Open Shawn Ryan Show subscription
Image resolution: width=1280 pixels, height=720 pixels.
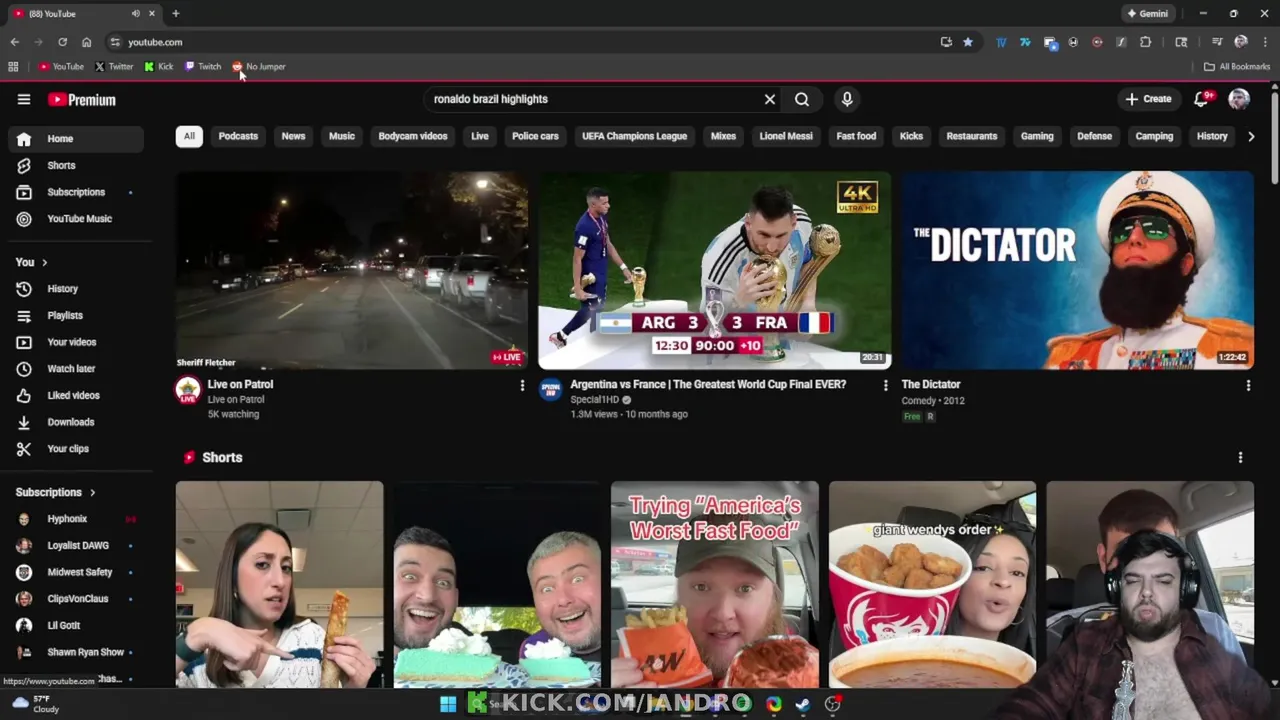(x=76, y=652)
